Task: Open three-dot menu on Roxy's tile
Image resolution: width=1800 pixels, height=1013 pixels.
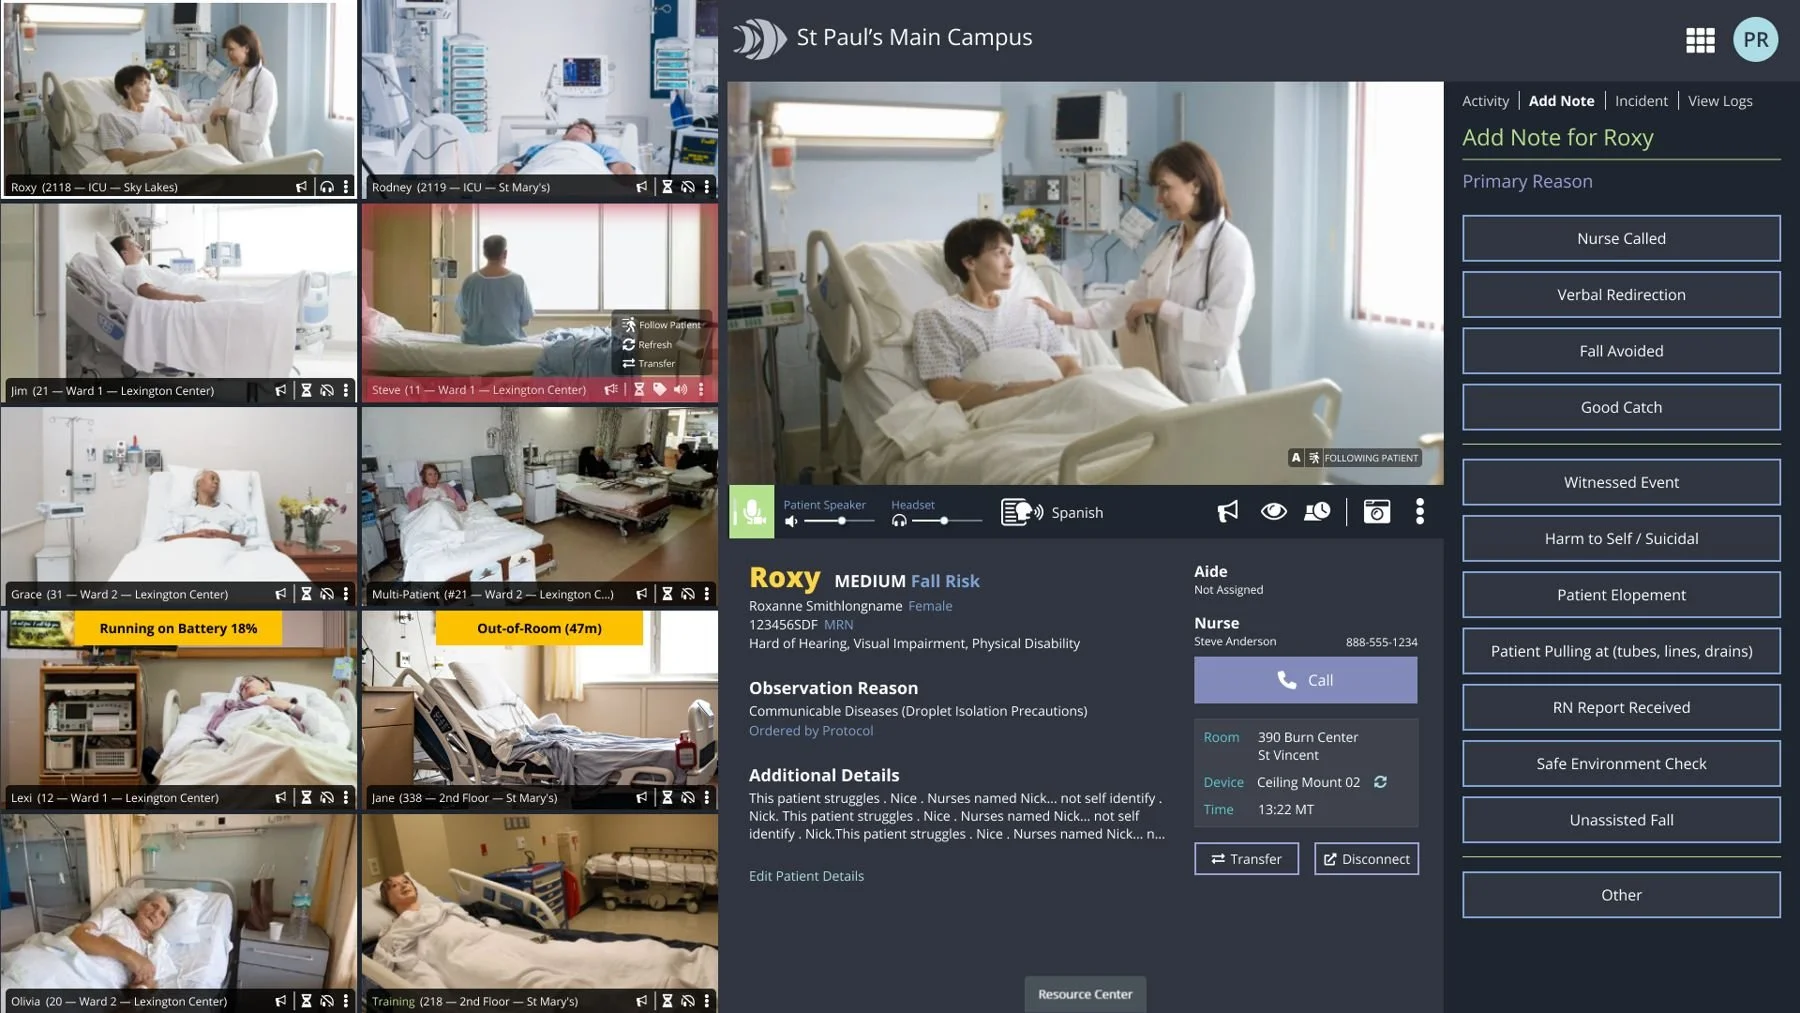Action: point(346,187)
